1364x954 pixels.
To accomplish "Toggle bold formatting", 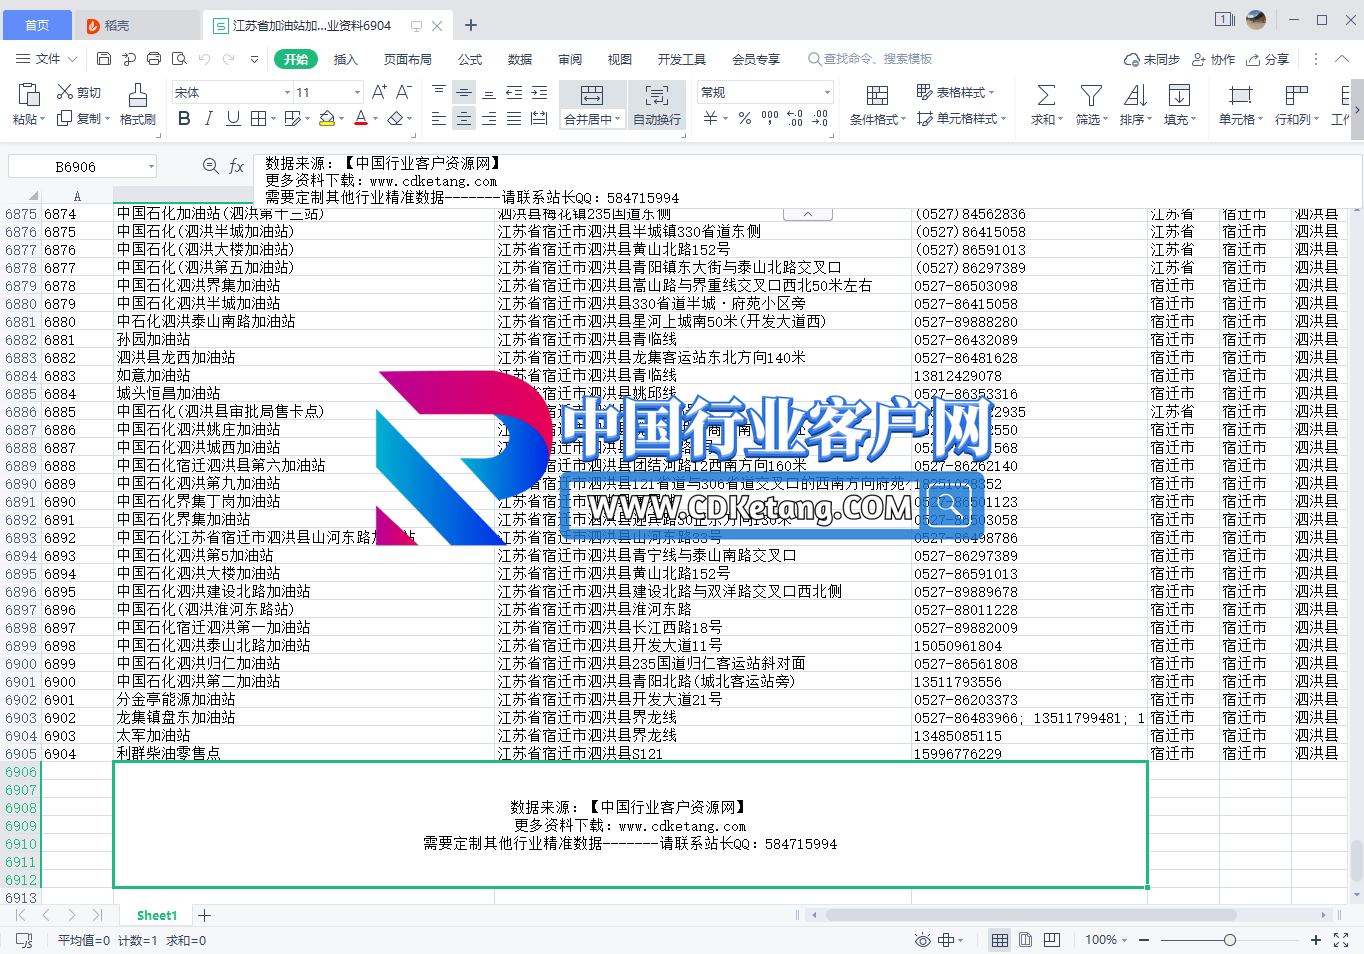I will point(184,118).
